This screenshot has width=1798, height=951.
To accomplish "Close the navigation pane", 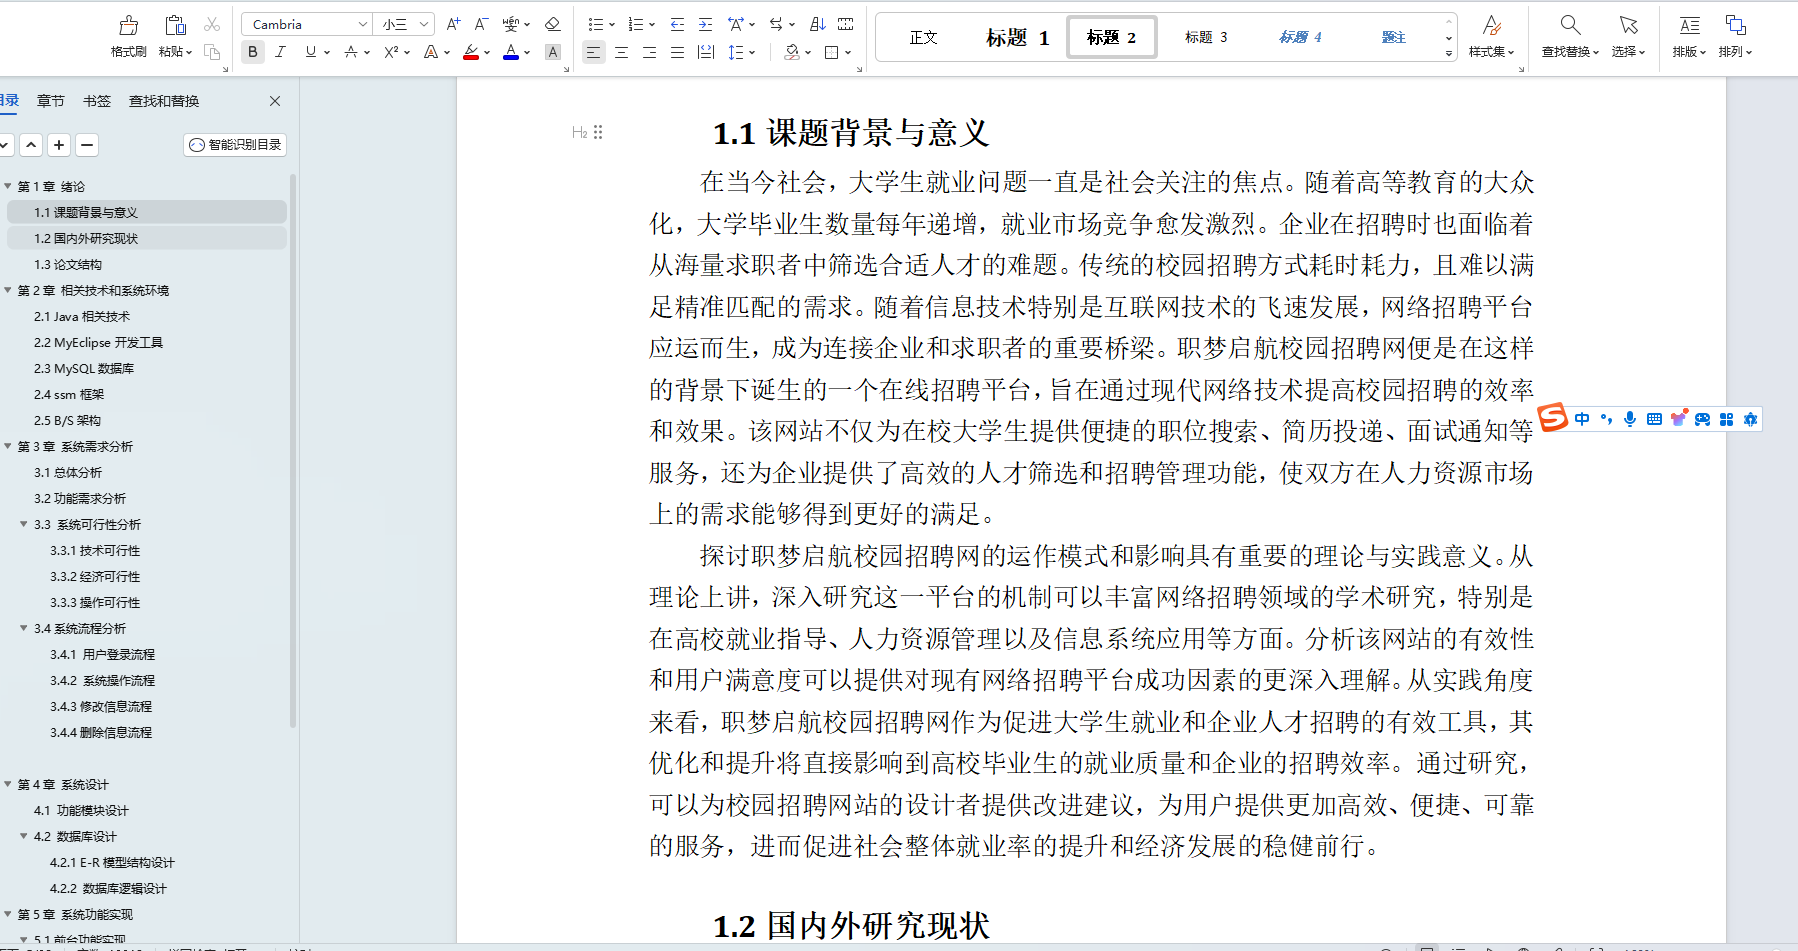I will [x=275, y=101].
